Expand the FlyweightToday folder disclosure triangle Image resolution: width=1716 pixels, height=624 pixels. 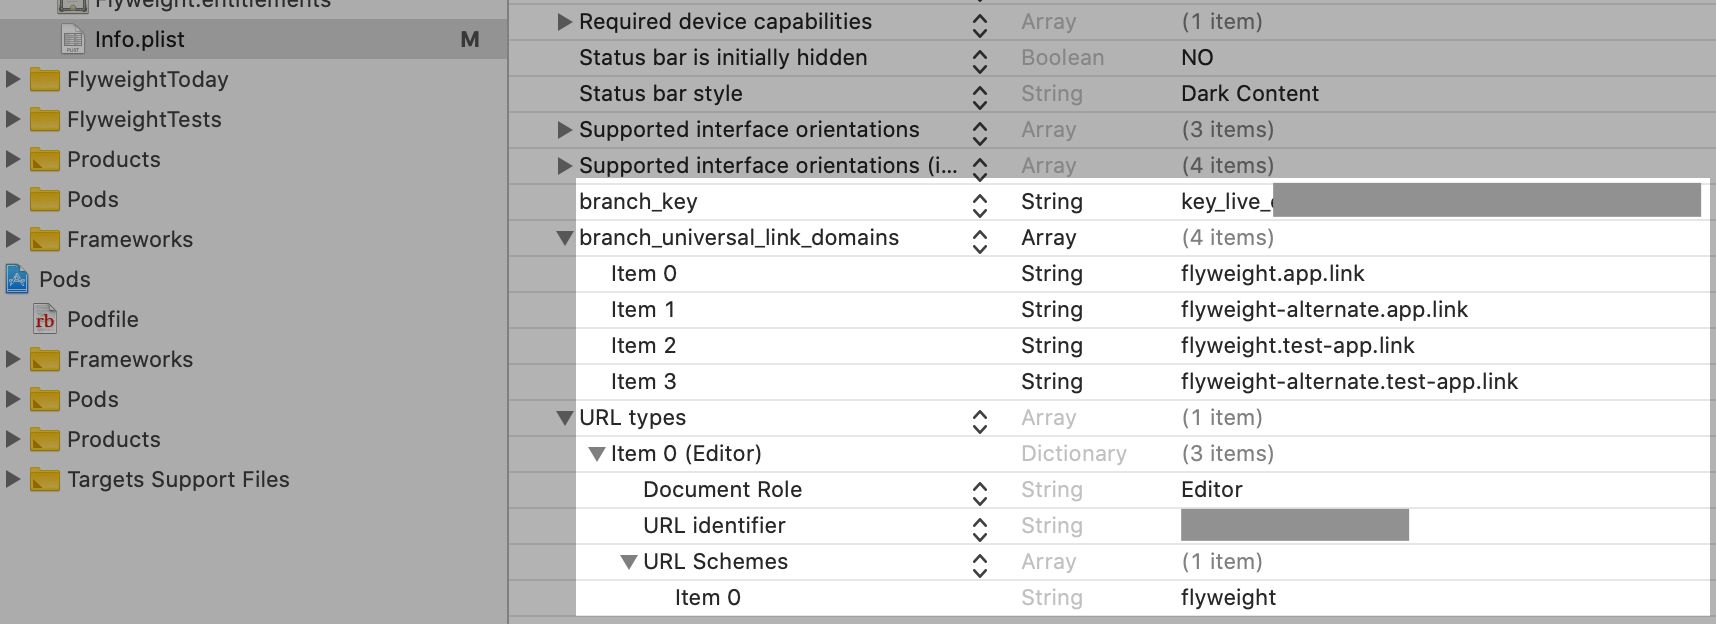click(x=13, y=79)
